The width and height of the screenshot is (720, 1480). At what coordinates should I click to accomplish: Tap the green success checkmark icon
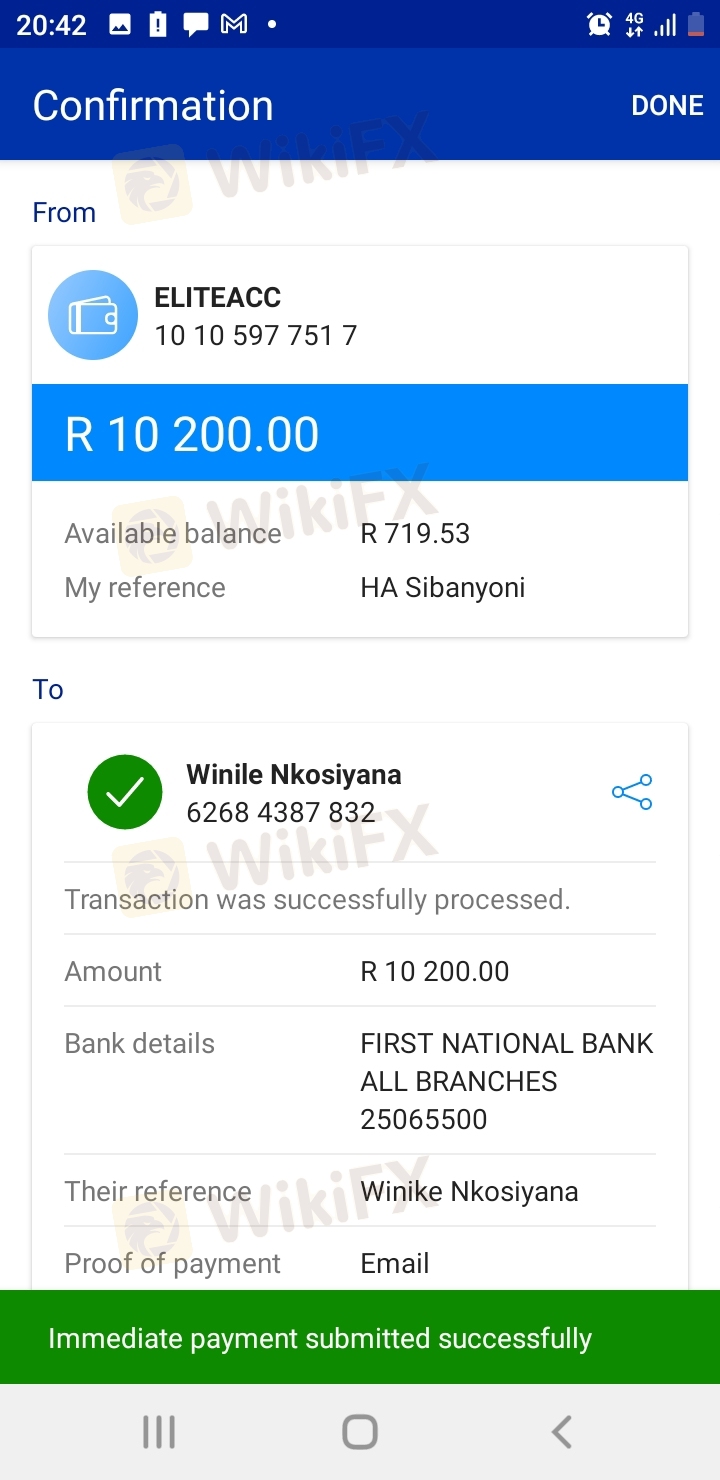[x=125, y=792]
